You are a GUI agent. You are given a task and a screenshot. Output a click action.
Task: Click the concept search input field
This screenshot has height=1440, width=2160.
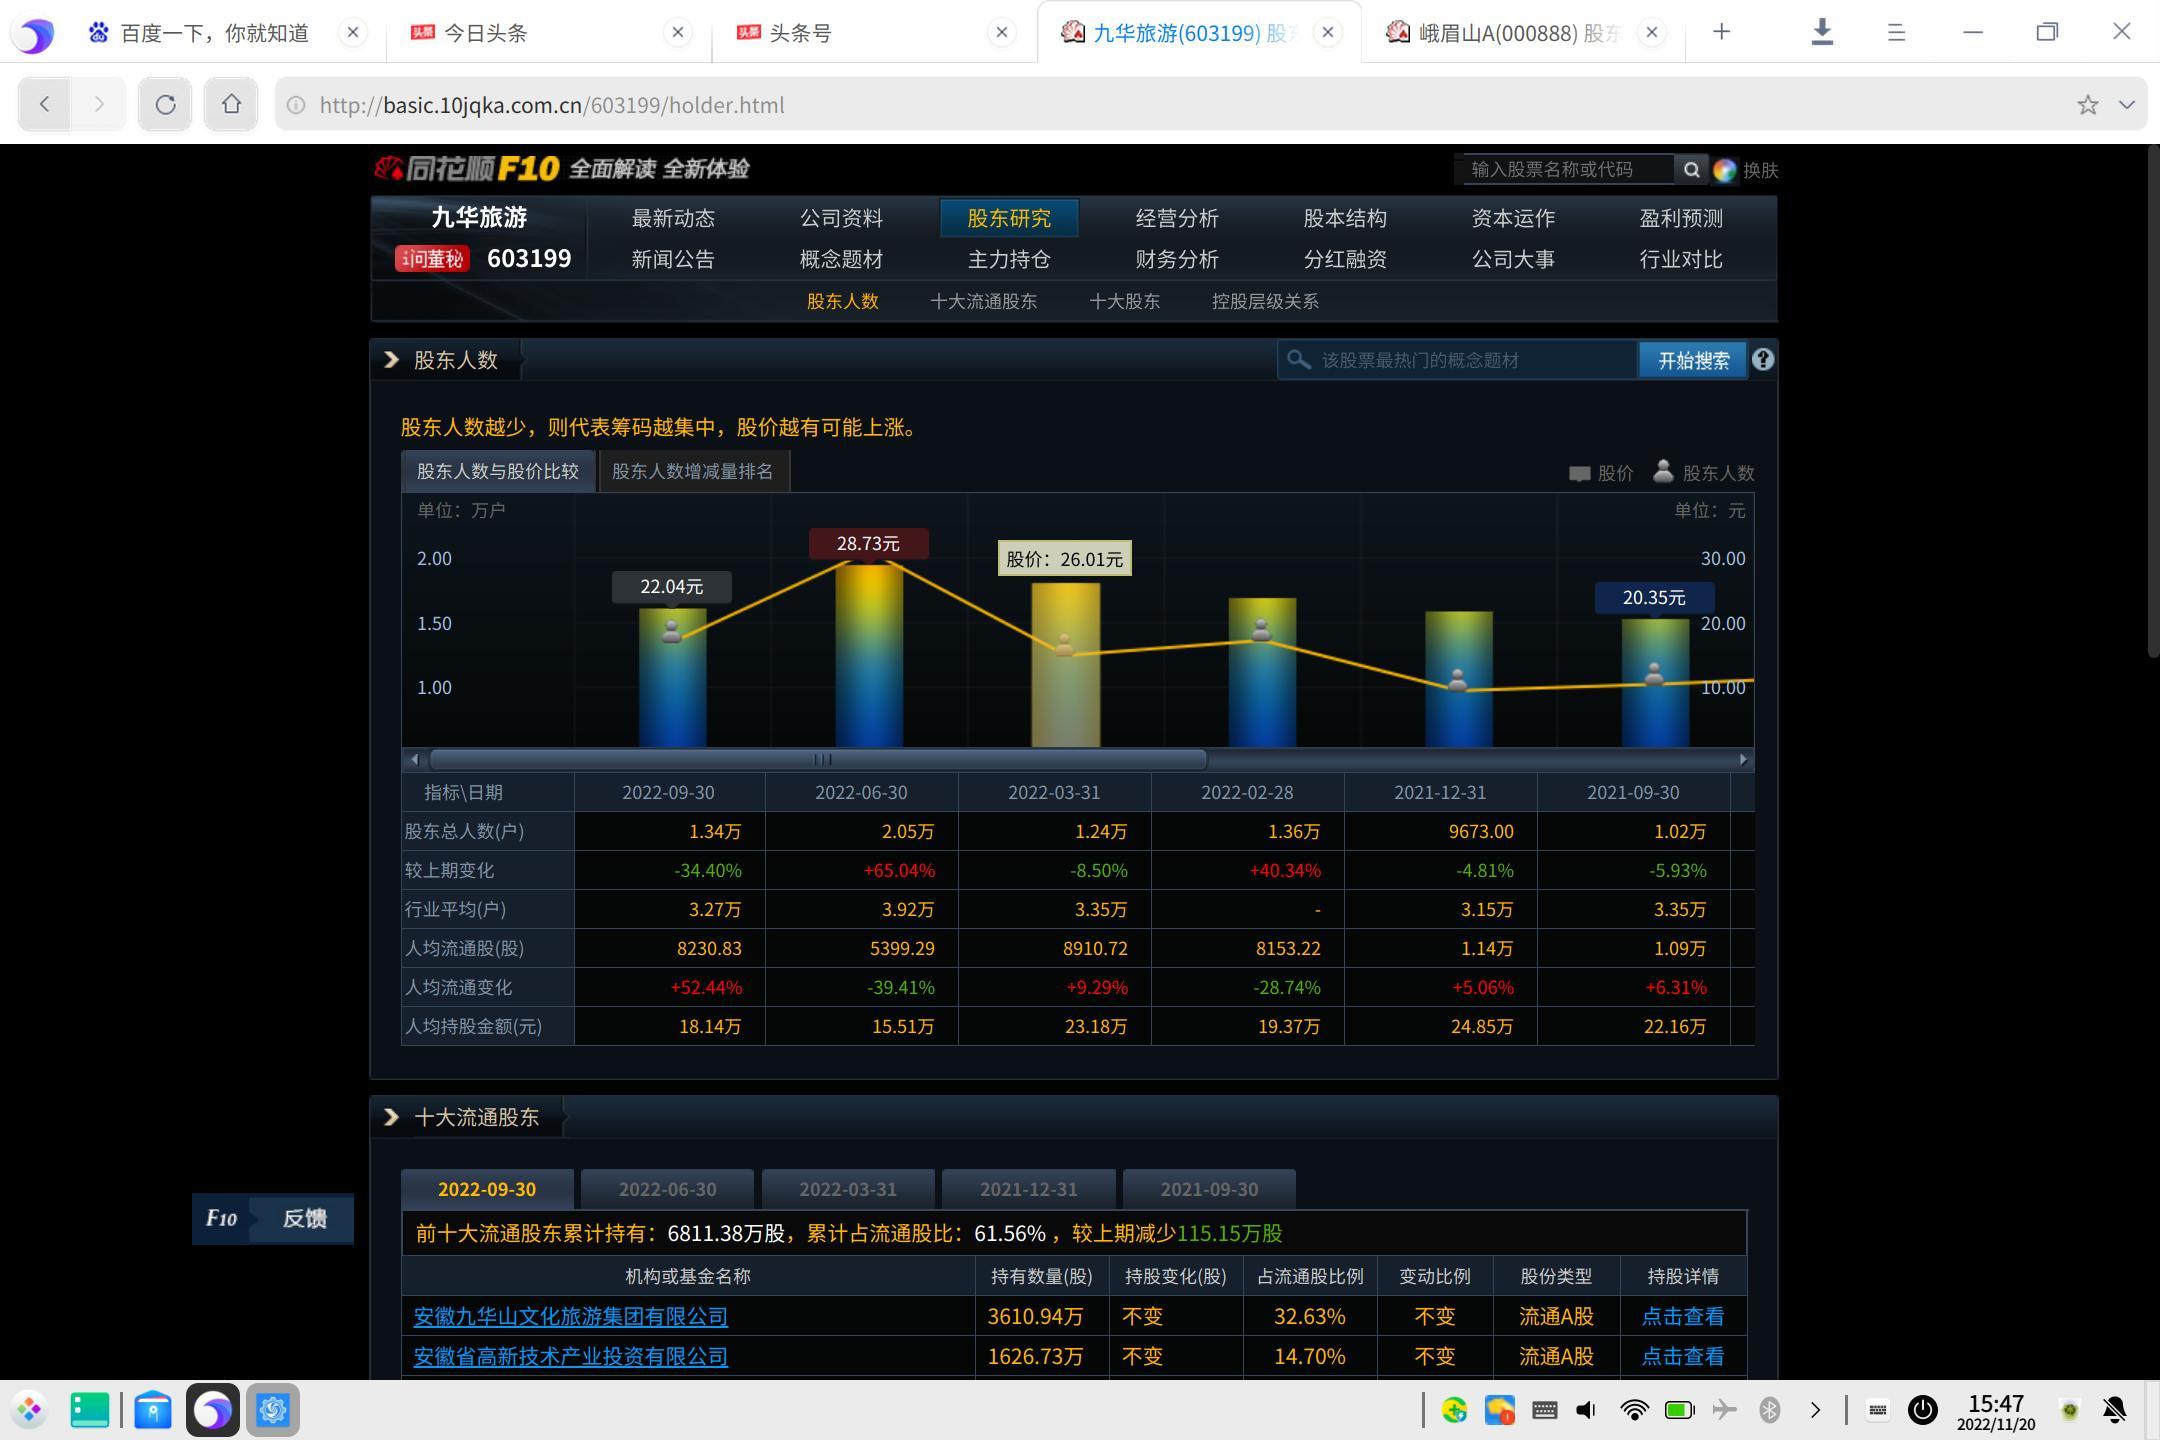1460,360
